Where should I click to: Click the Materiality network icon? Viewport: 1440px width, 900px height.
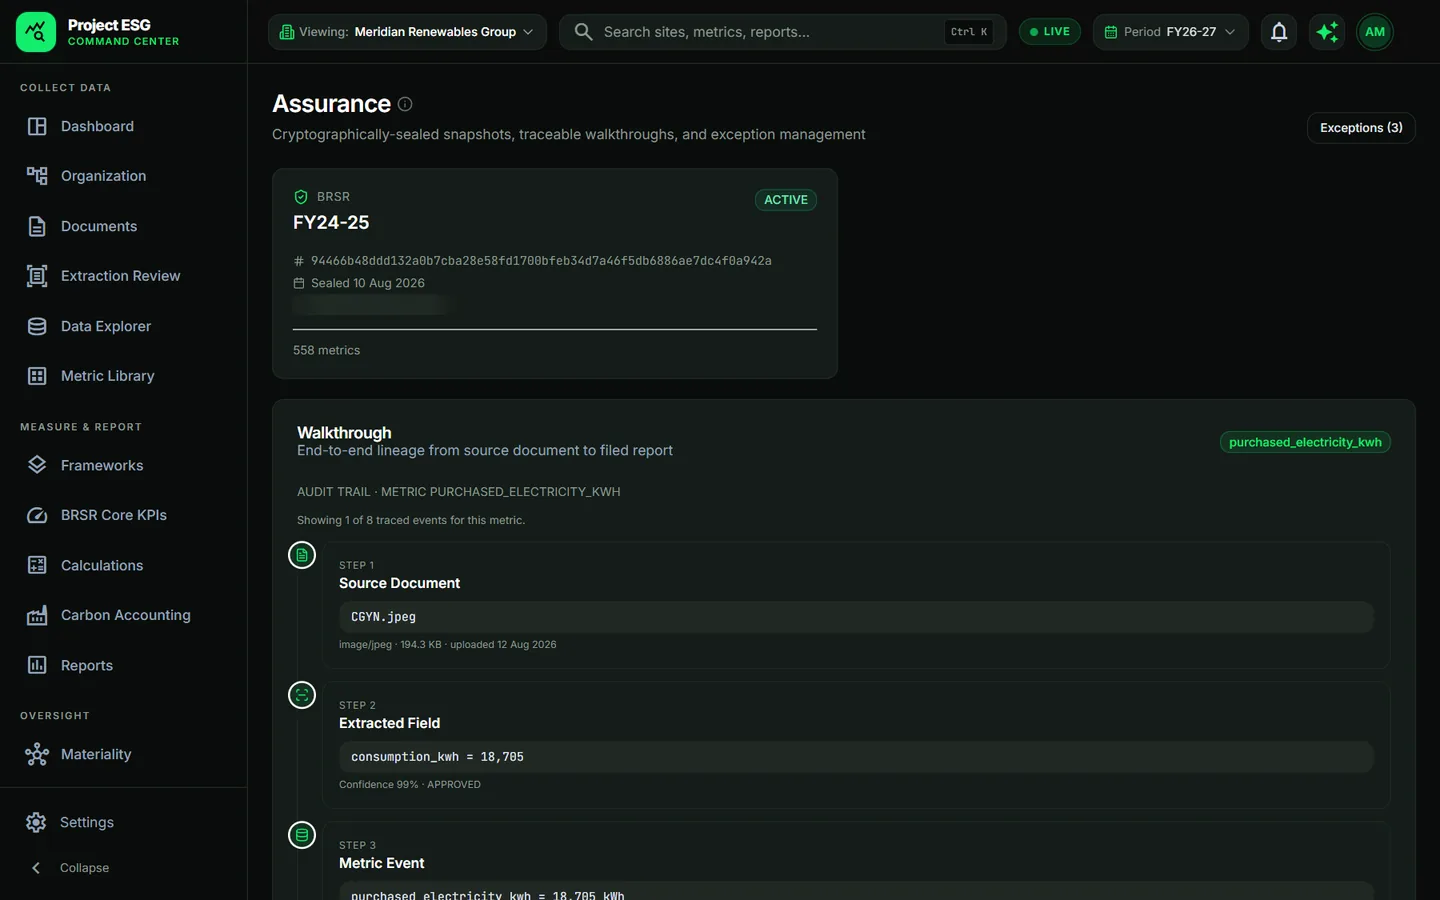(x=37, y=754)
